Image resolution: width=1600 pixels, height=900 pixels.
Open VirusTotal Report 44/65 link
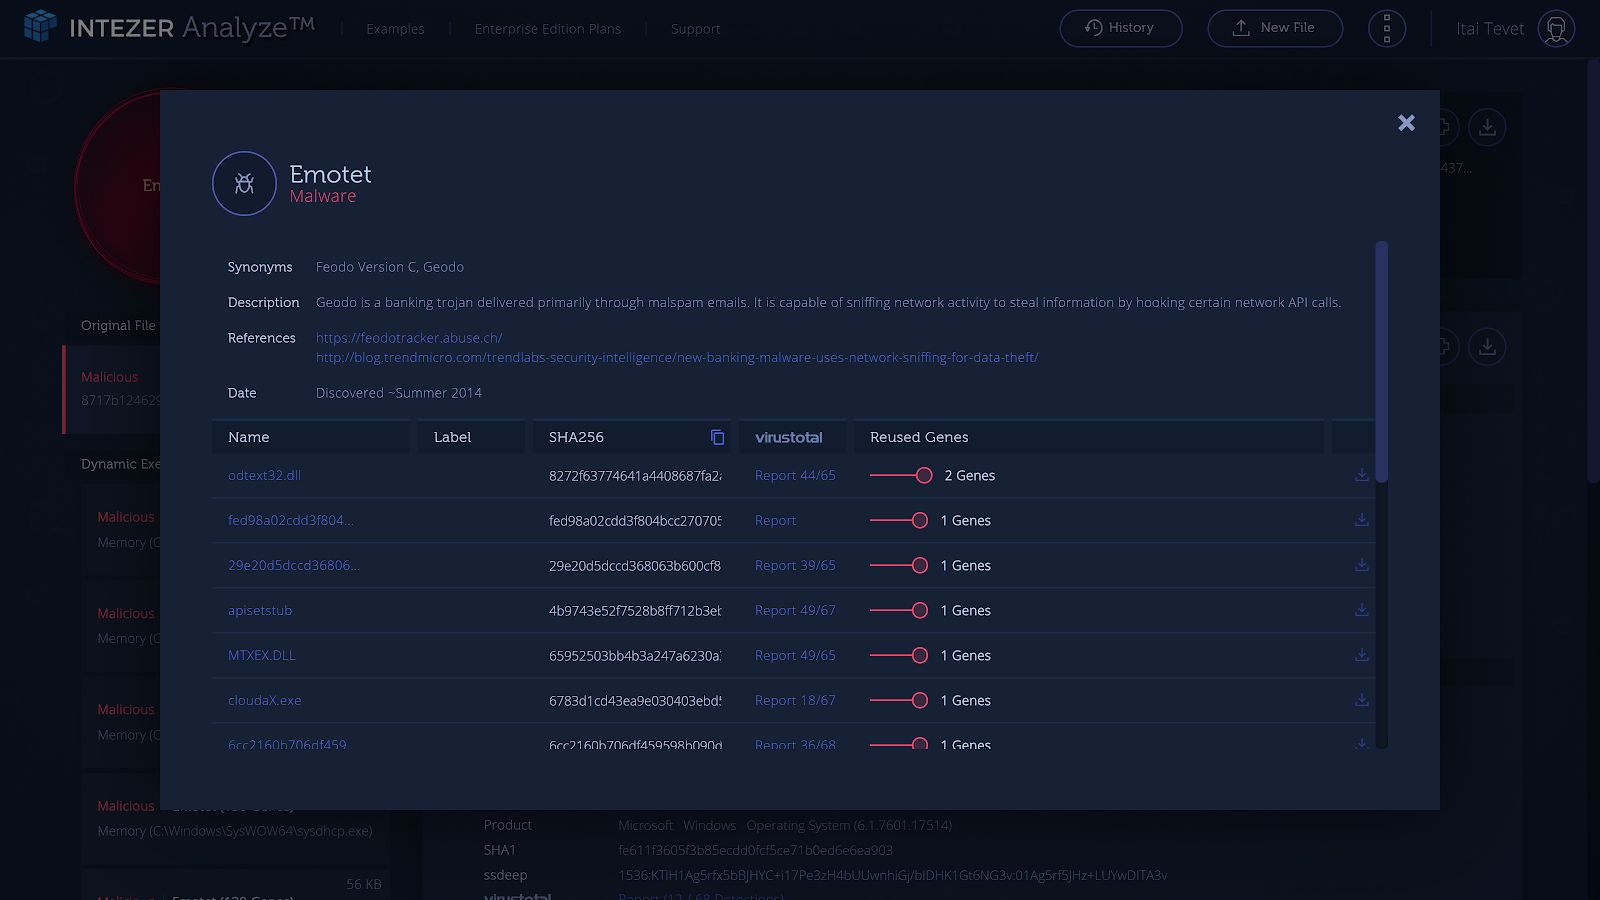795,476
